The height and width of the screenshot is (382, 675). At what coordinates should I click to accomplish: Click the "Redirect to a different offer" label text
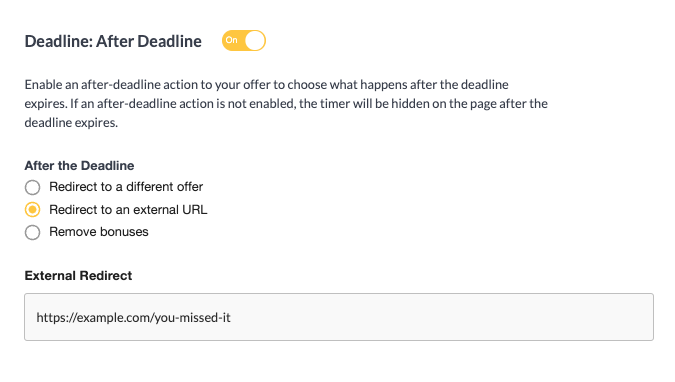pyautogui.click(x=126, y=186)
